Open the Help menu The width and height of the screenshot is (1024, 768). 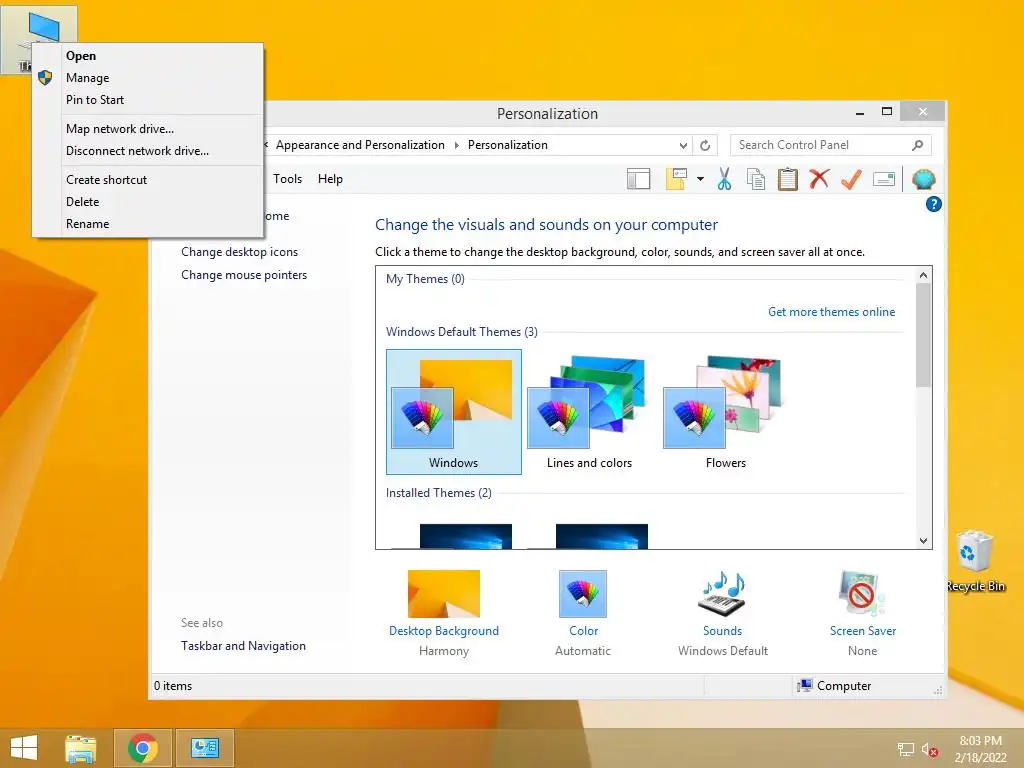tap(330, 179)
